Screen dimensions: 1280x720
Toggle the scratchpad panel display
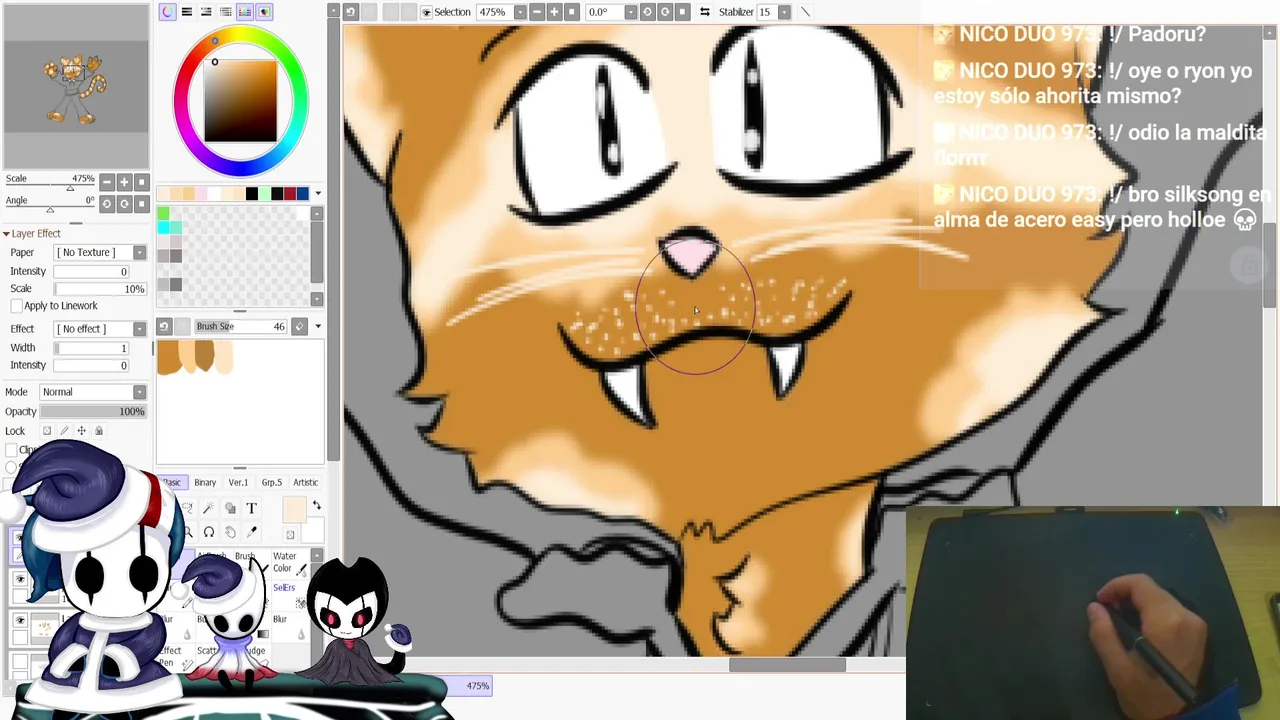264,12
